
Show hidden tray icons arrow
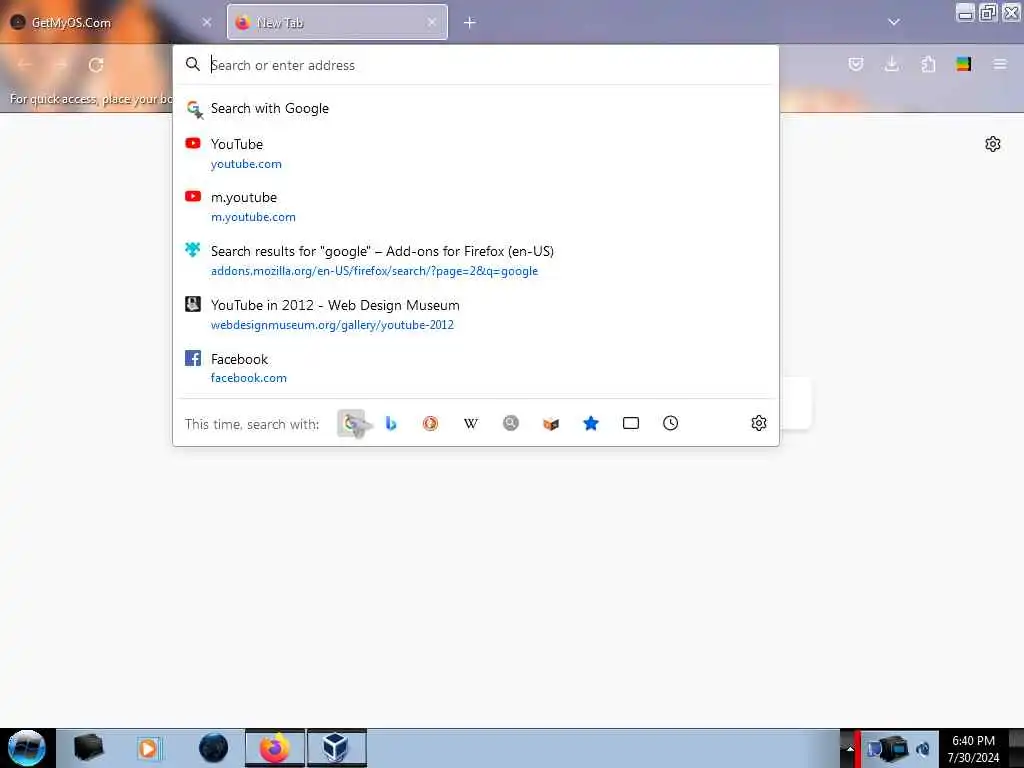[850, 748]
